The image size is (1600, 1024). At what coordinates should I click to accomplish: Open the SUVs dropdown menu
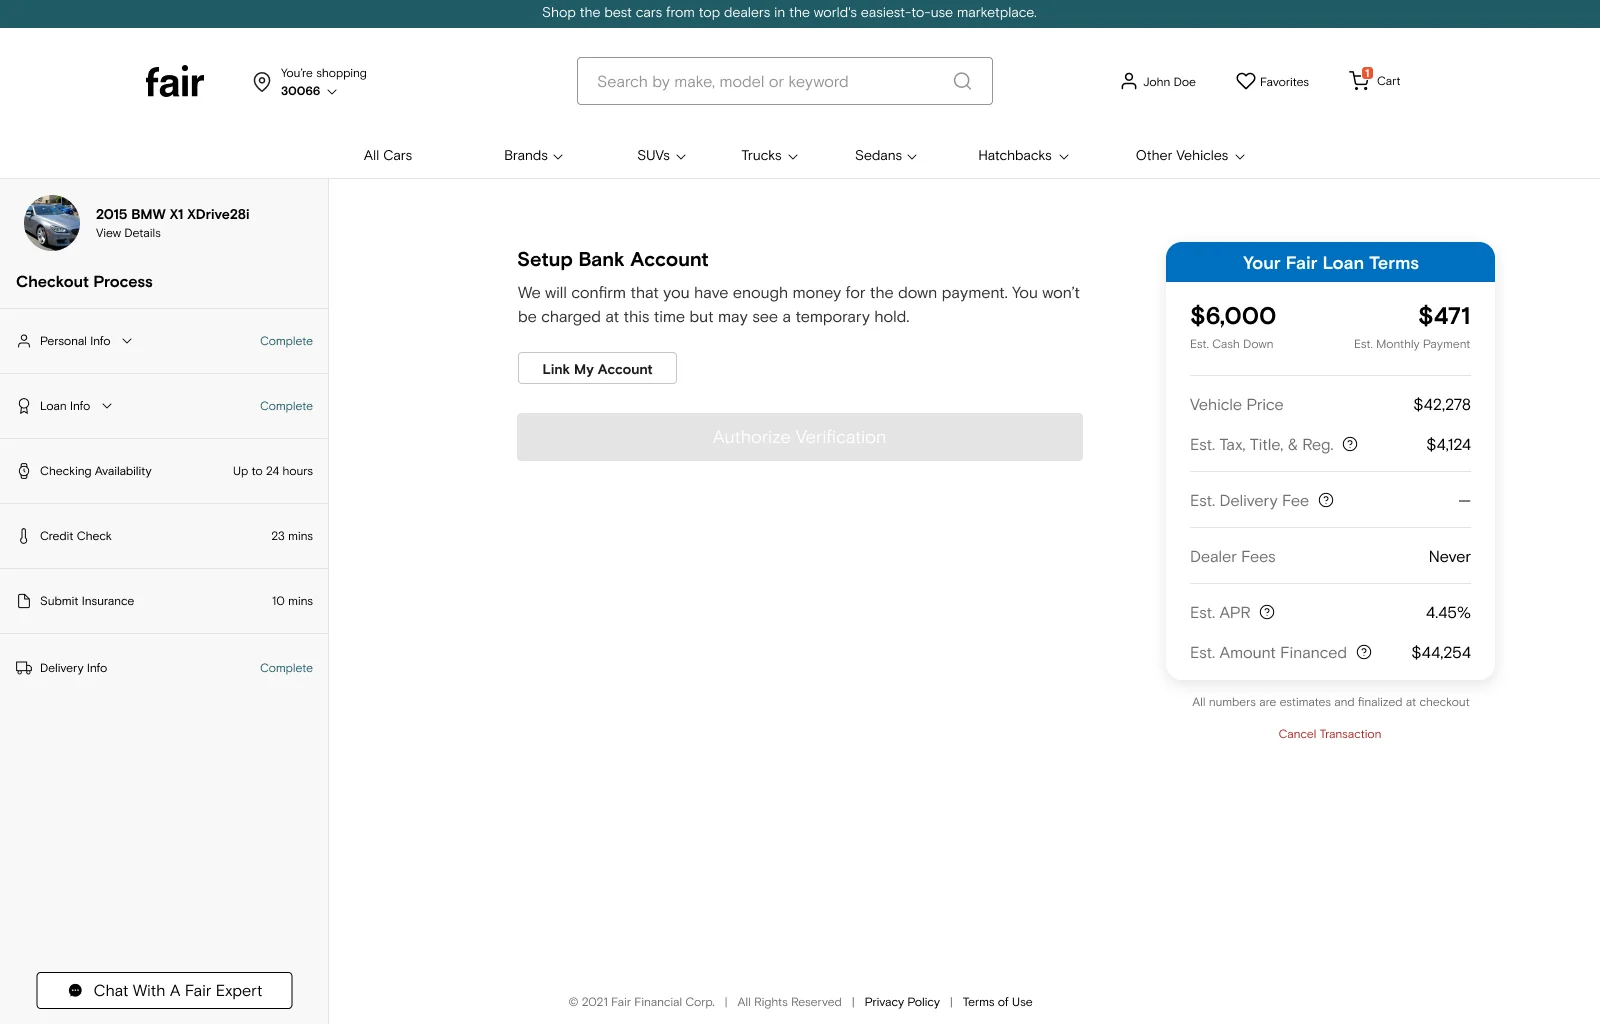pyautogui.click(x=661, y=156)
